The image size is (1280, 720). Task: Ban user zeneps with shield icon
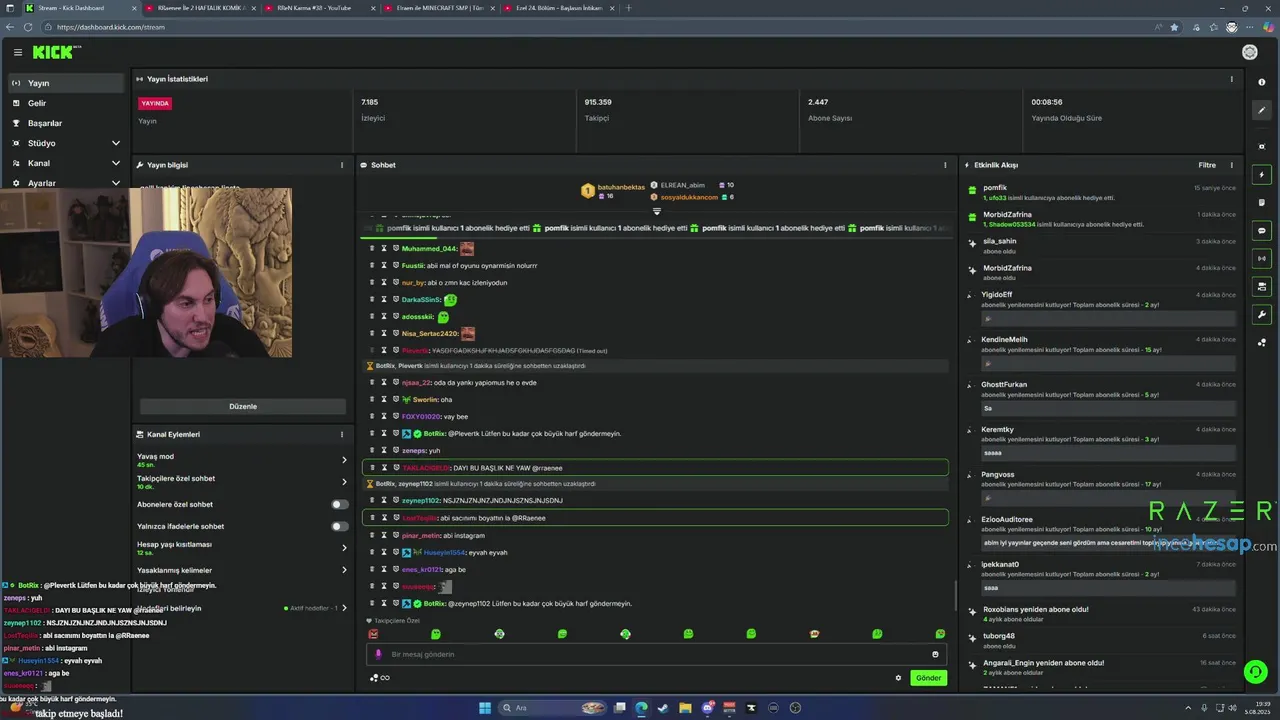[x=396, y=451]
